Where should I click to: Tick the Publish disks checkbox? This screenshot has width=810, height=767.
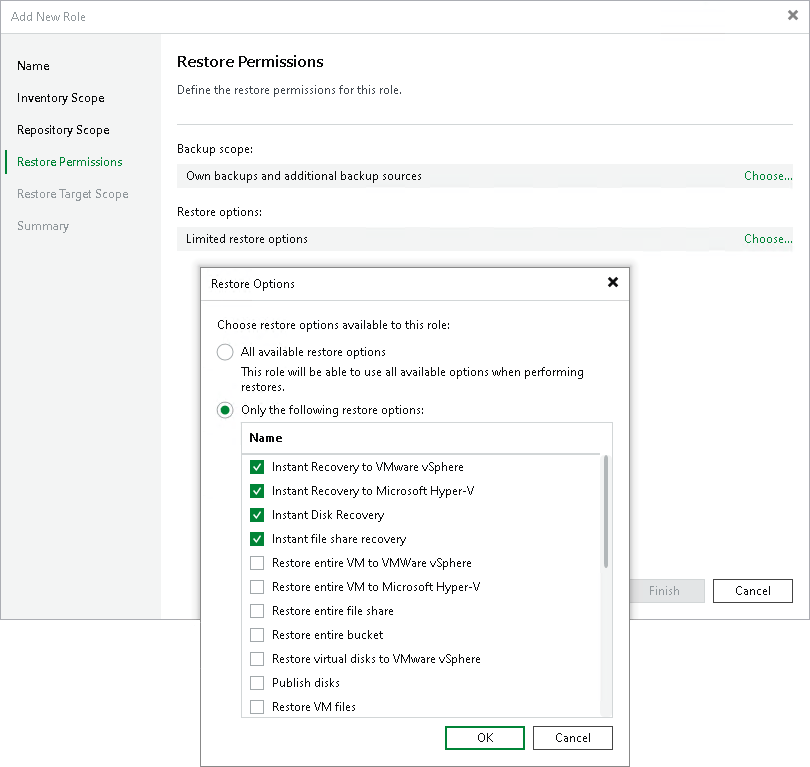pyautogui.click(x=257, y=683)
